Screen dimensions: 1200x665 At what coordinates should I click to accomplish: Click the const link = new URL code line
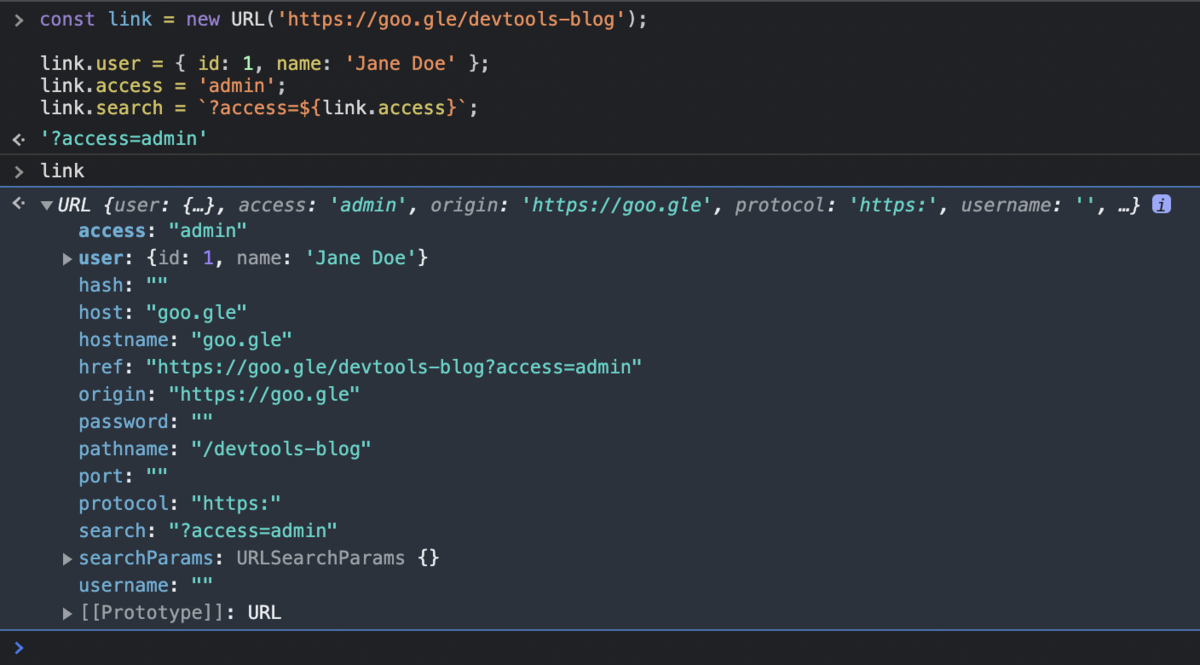pos(344,20)
